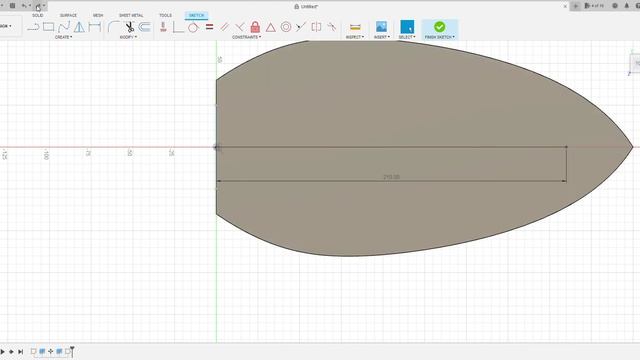Select the Fillet modify tool

click(113, 27)
